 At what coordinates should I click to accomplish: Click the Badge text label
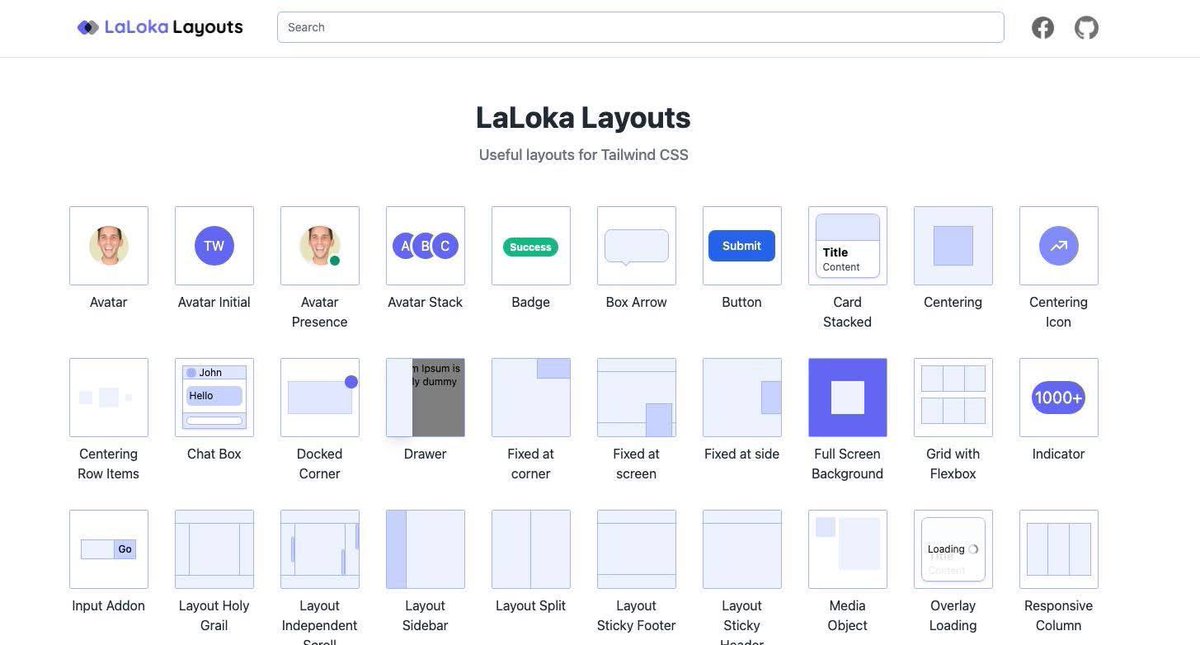click(531, 302)
